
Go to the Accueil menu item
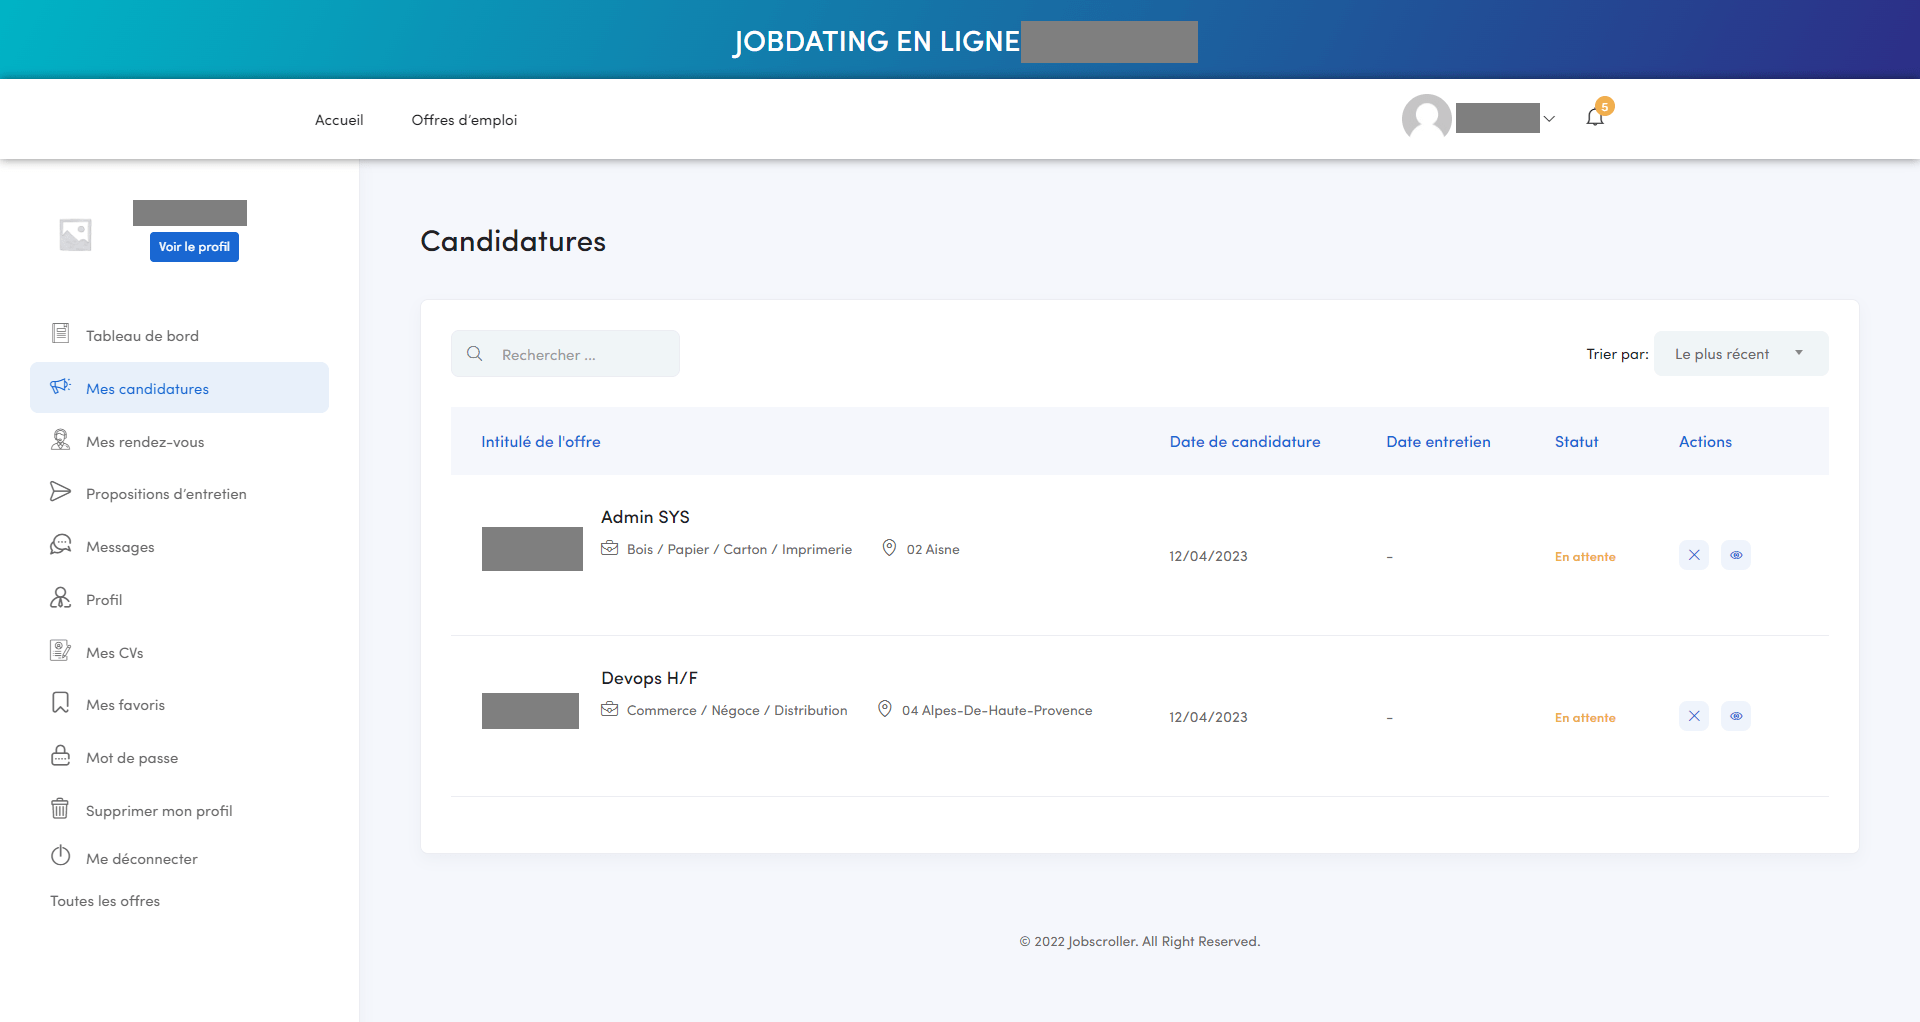[x=339, y=120]
